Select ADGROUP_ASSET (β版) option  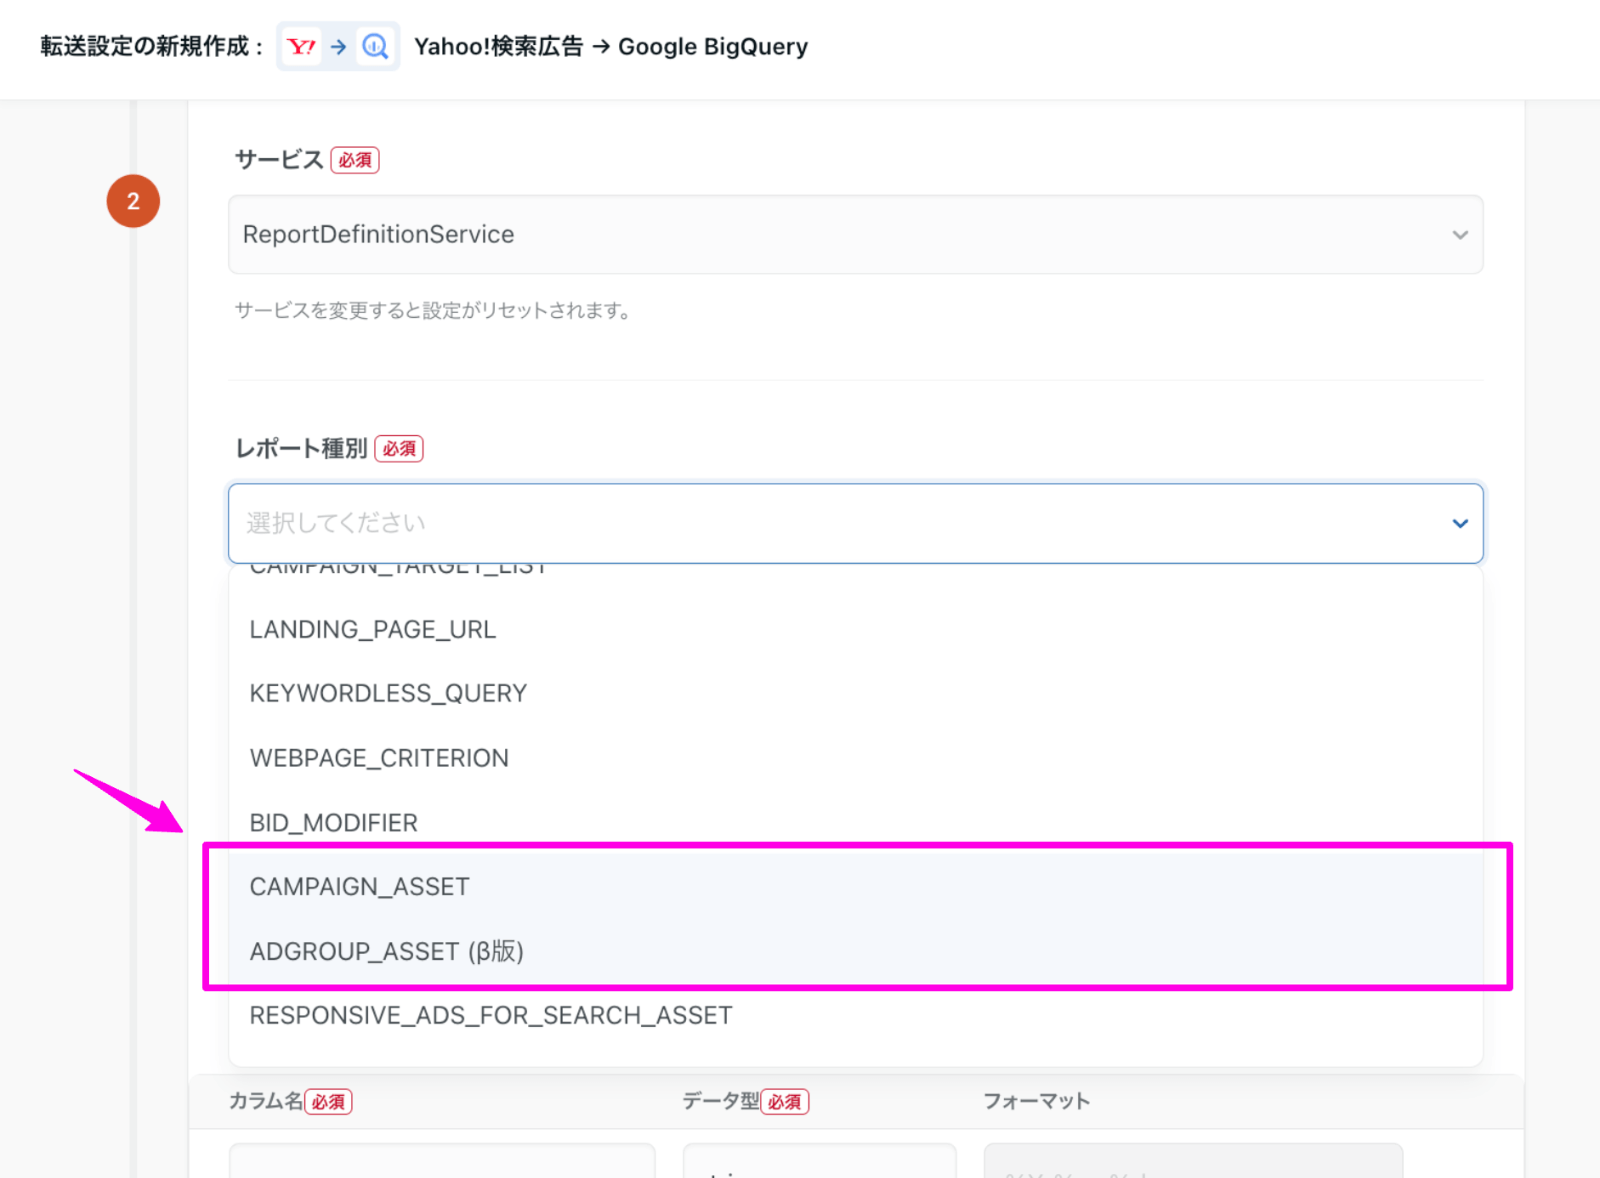click(855, 951)
